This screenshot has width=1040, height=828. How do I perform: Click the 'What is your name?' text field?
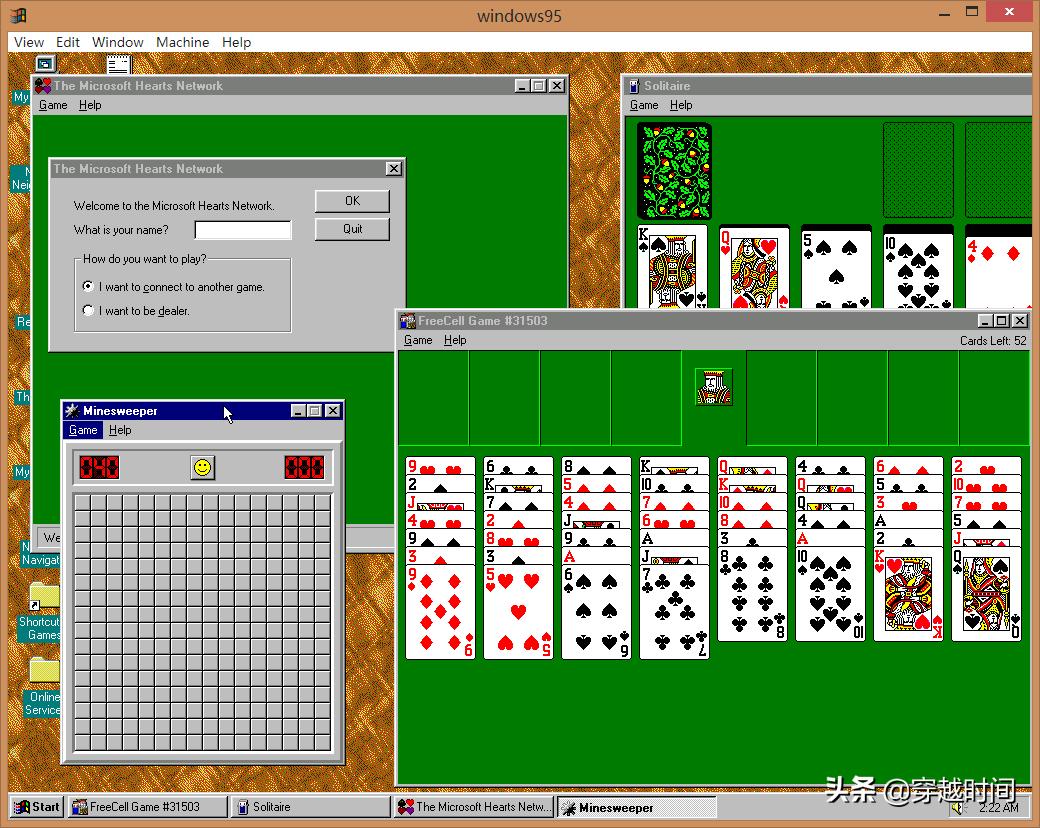(x=243, y=230)
